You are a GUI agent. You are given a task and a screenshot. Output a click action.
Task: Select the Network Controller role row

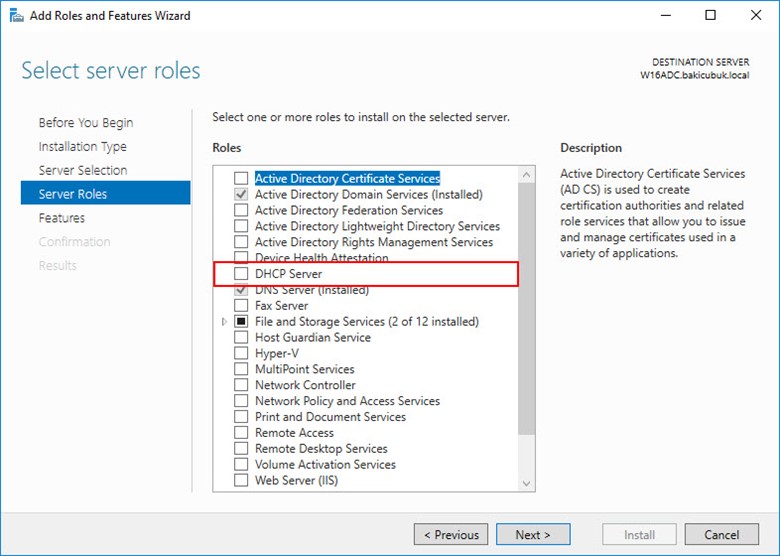[x=305, y=385]
